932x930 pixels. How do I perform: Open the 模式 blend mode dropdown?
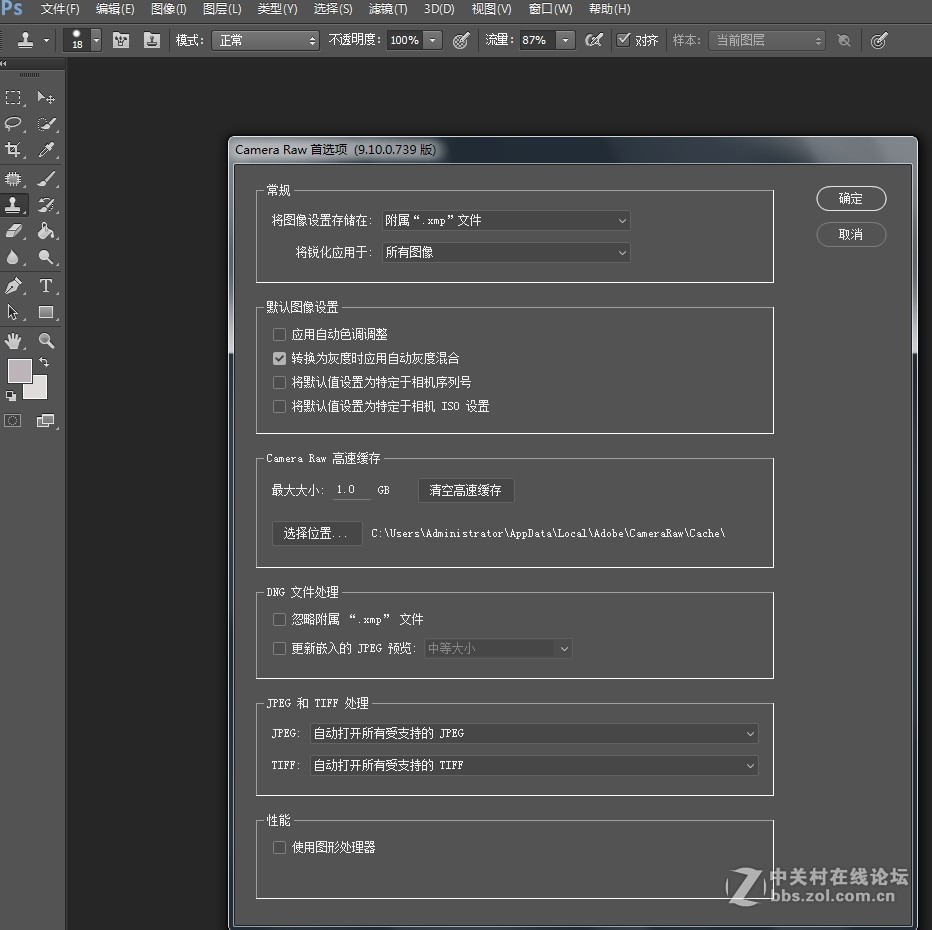(265, 40)
